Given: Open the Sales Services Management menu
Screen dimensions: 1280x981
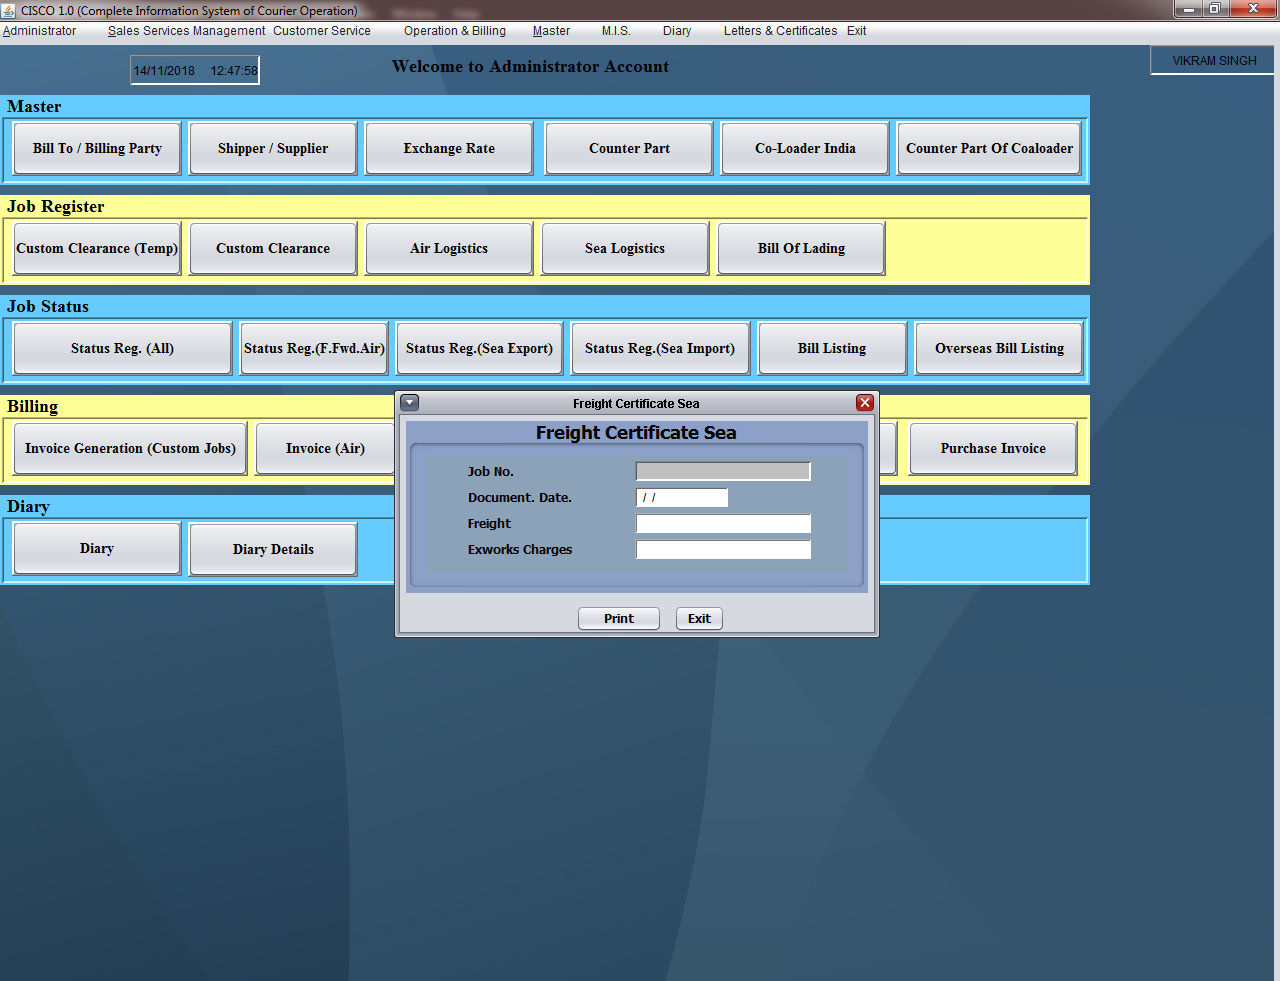Looking at the screenshot, I should coord(187,31).
